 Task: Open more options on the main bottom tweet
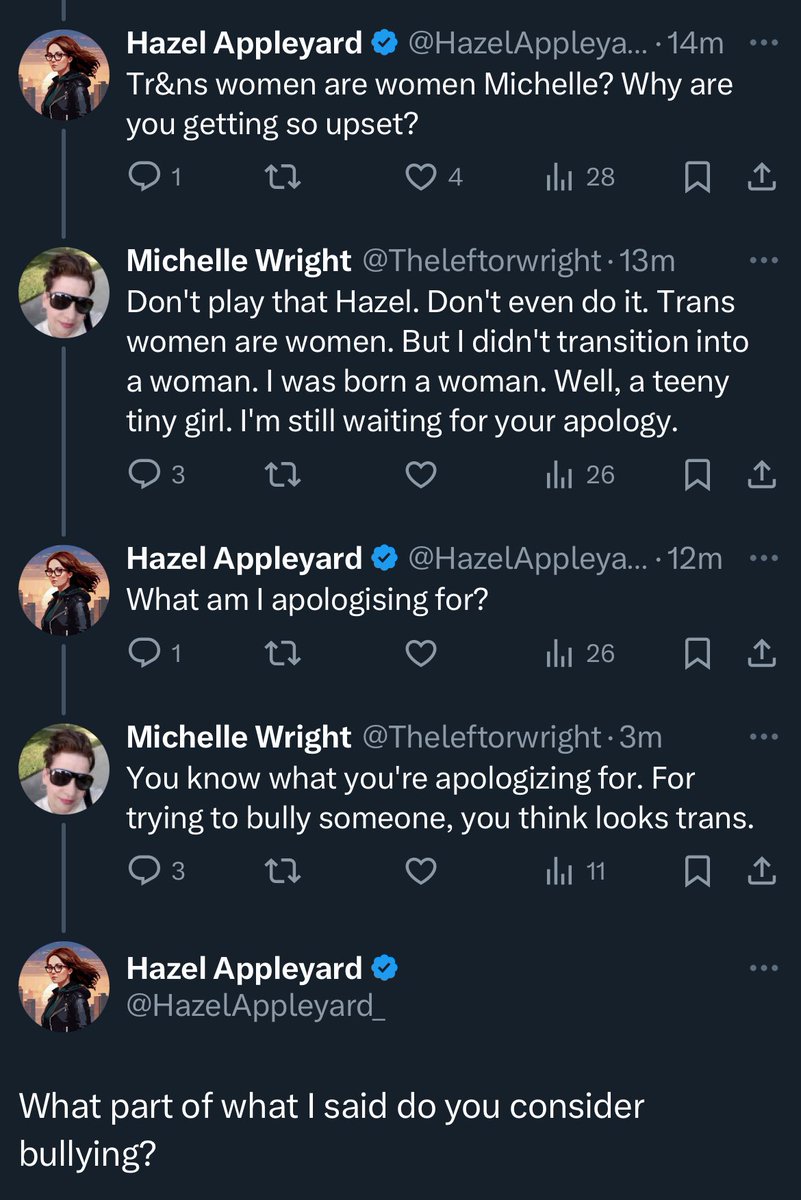pos(763,968)
